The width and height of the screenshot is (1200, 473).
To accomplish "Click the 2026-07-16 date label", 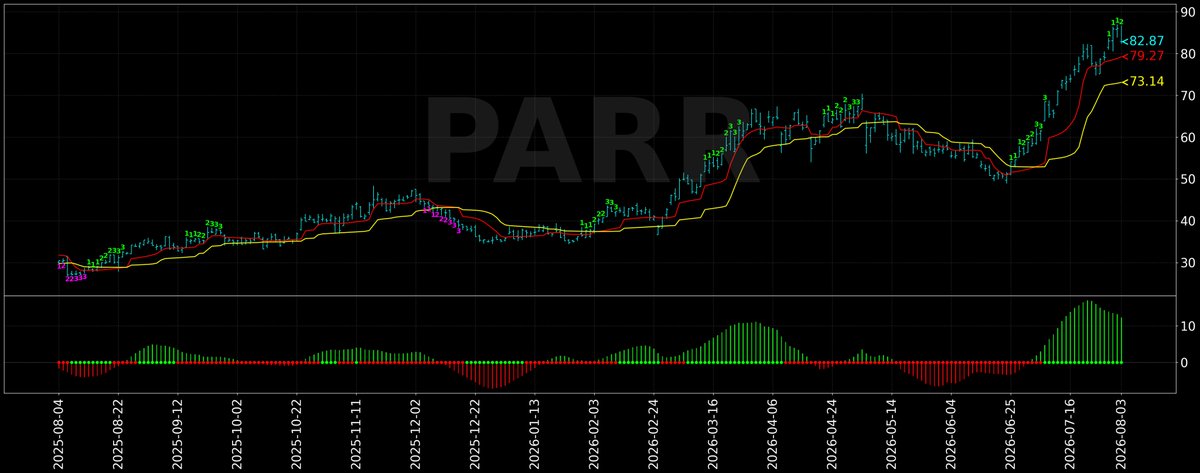I will pos(1068,434).
